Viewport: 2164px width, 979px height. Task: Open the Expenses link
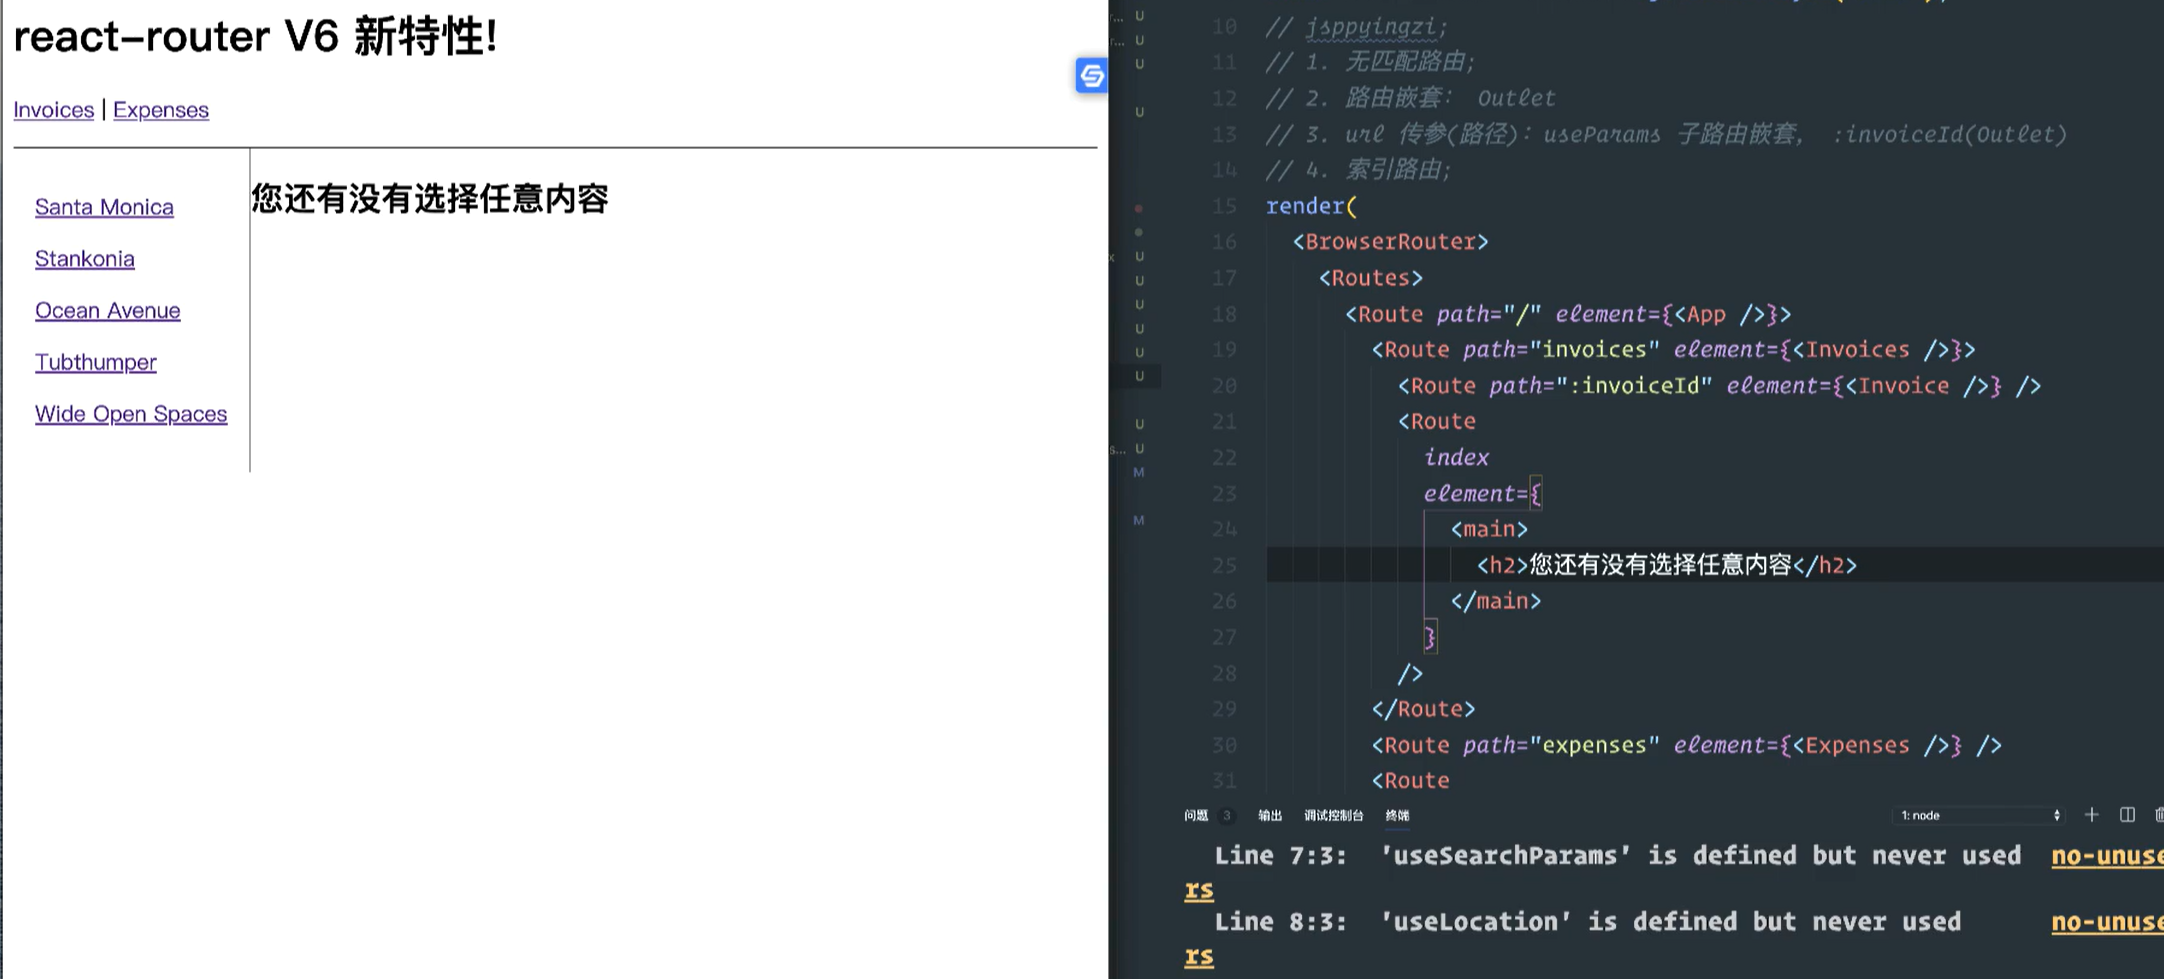[161, 110]
